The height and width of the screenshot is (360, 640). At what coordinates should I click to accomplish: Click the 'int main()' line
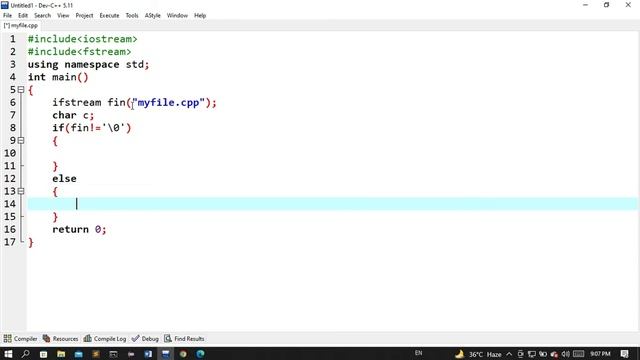tap(58, 77)
